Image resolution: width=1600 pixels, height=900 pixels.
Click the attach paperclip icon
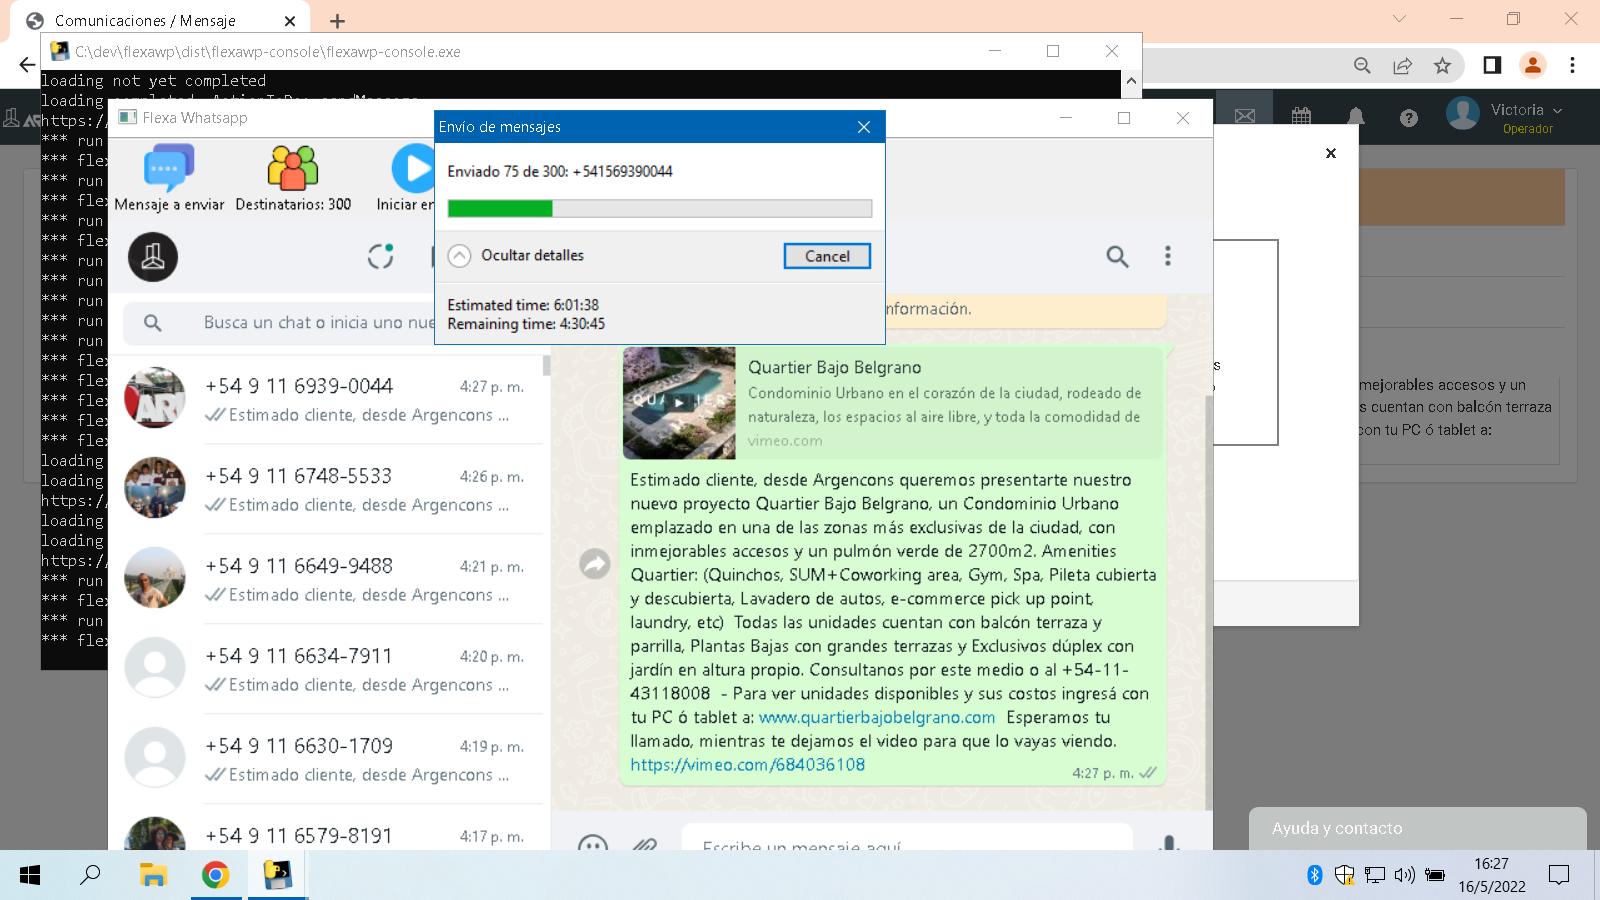pos(644,844)
